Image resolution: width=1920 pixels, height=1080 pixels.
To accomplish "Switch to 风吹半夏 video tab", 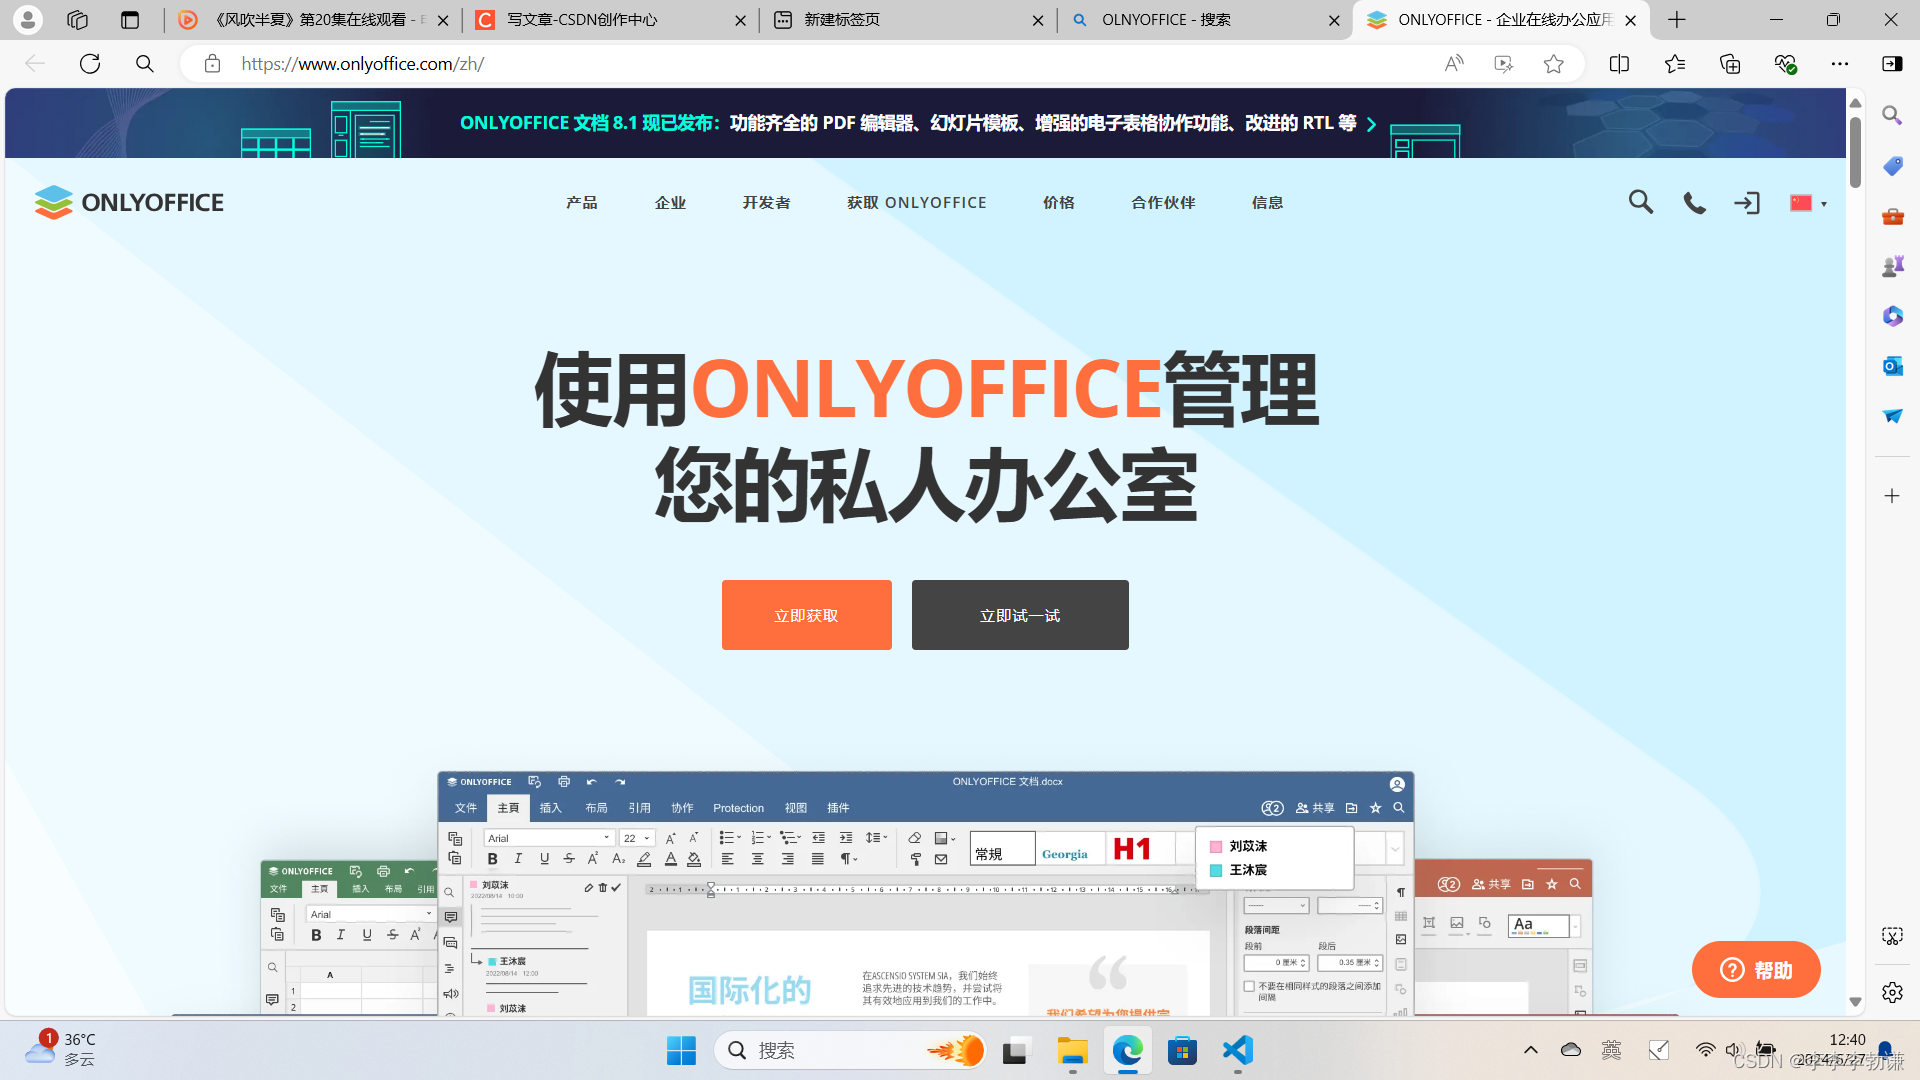I will (x=311, y=20).
